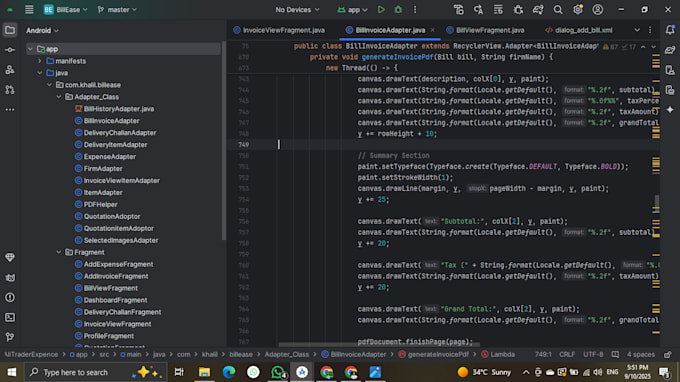The width and height of the screenshot is (680, 382).
Task: Open the account profile icon
Action: coord(598,10)
